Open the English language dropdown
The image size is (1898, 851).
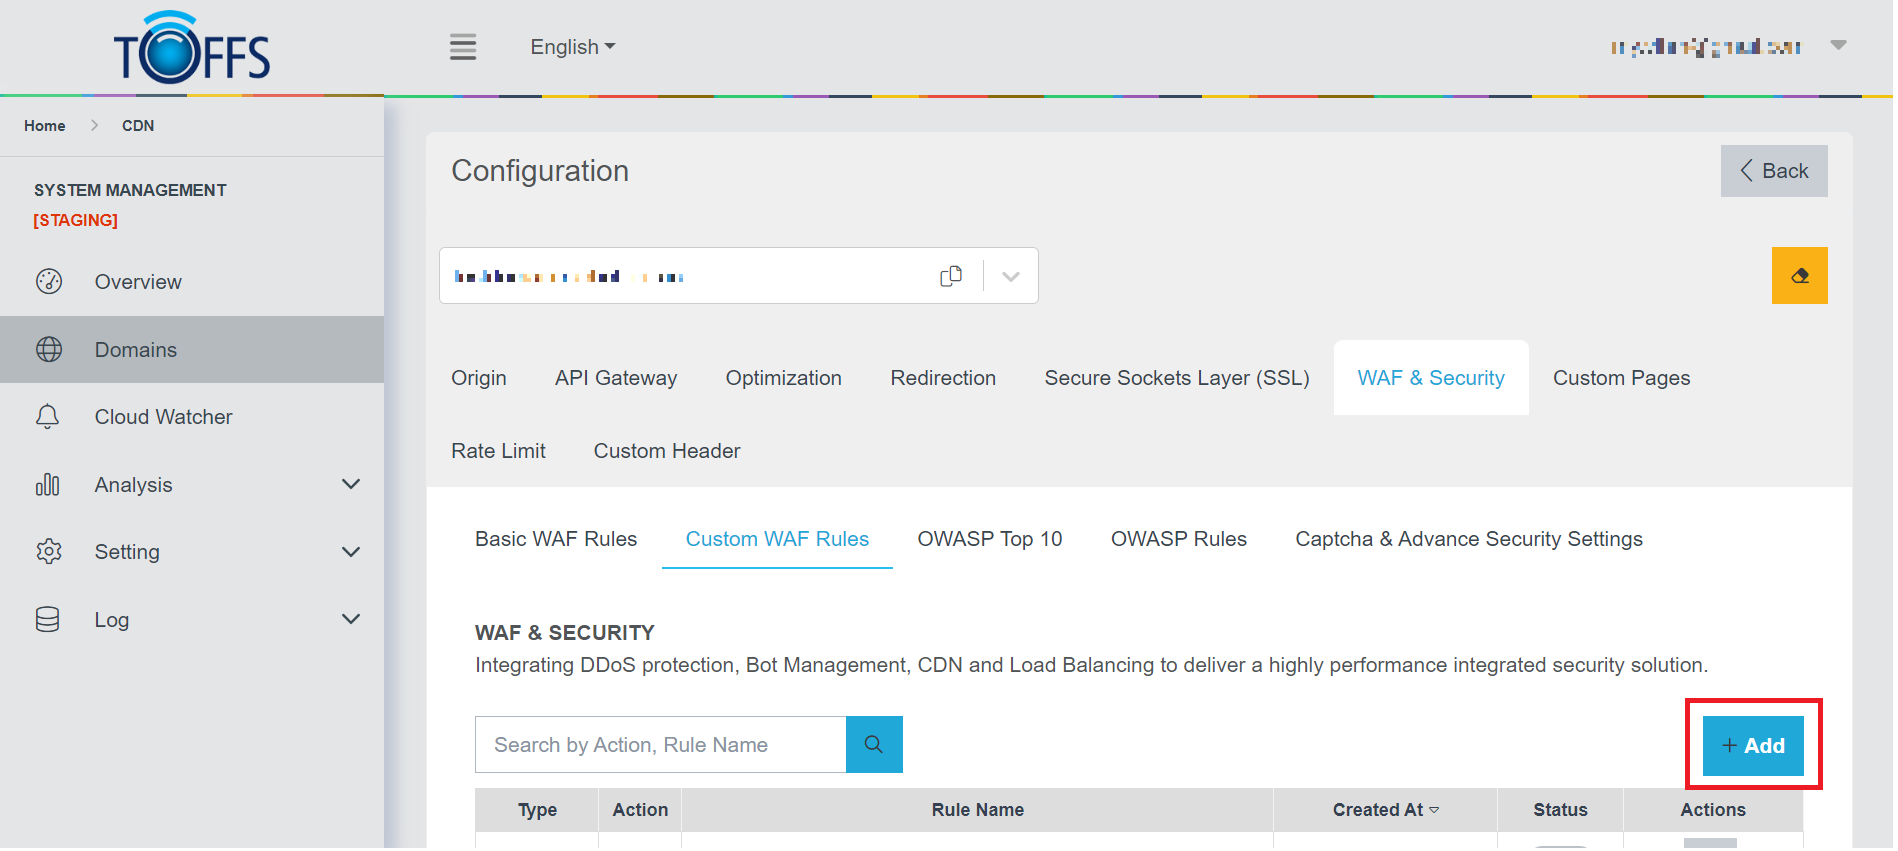point(572,47)
